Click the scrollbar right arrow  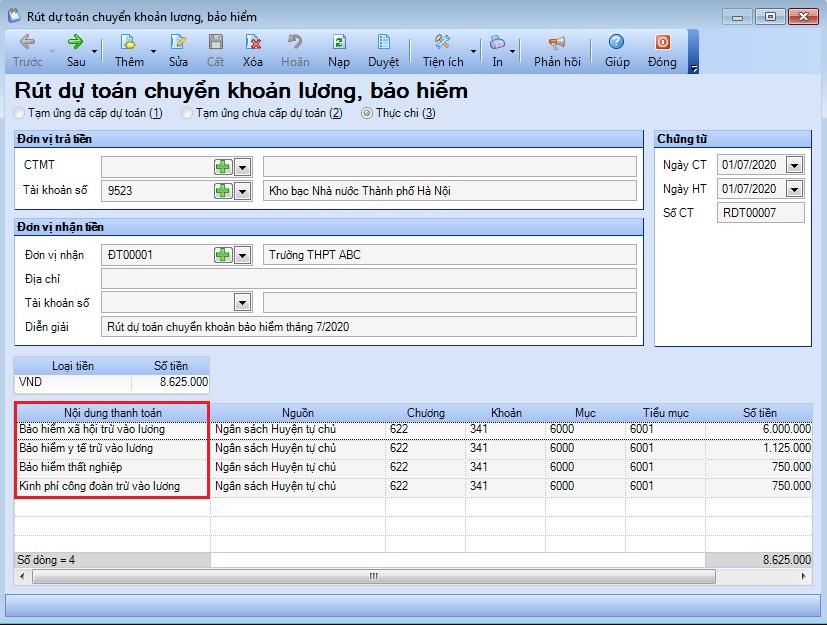803,576
